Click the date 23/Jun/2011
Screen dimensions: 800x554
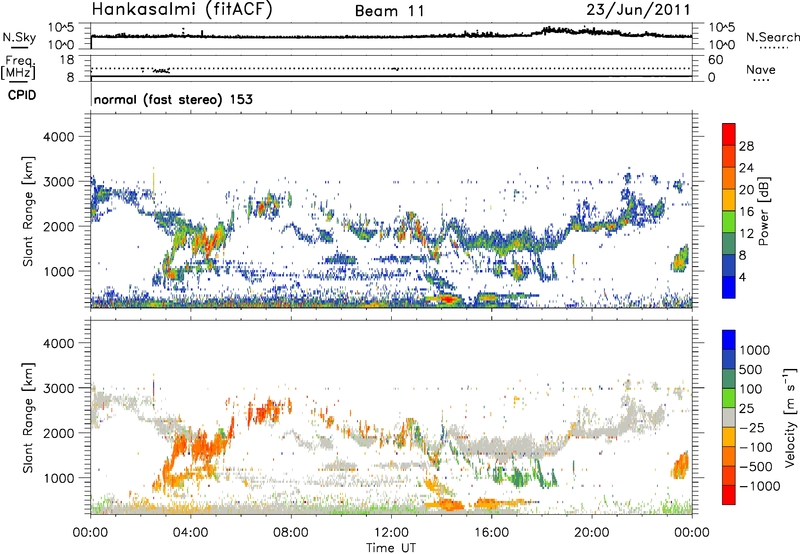(638, 10)
